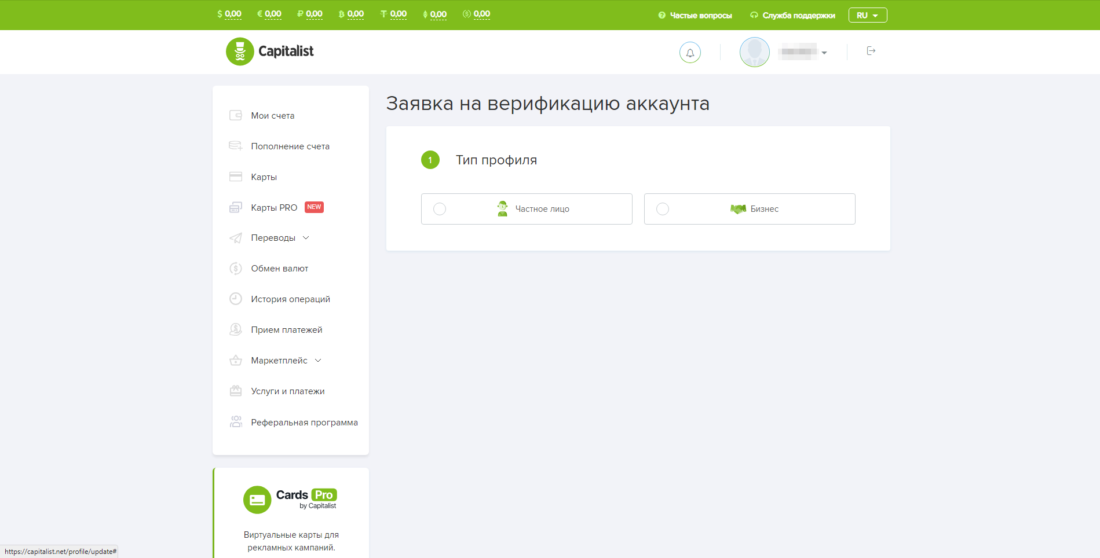
Task: Click the green person icon for Частное лицо
Action: coord(502,208)
